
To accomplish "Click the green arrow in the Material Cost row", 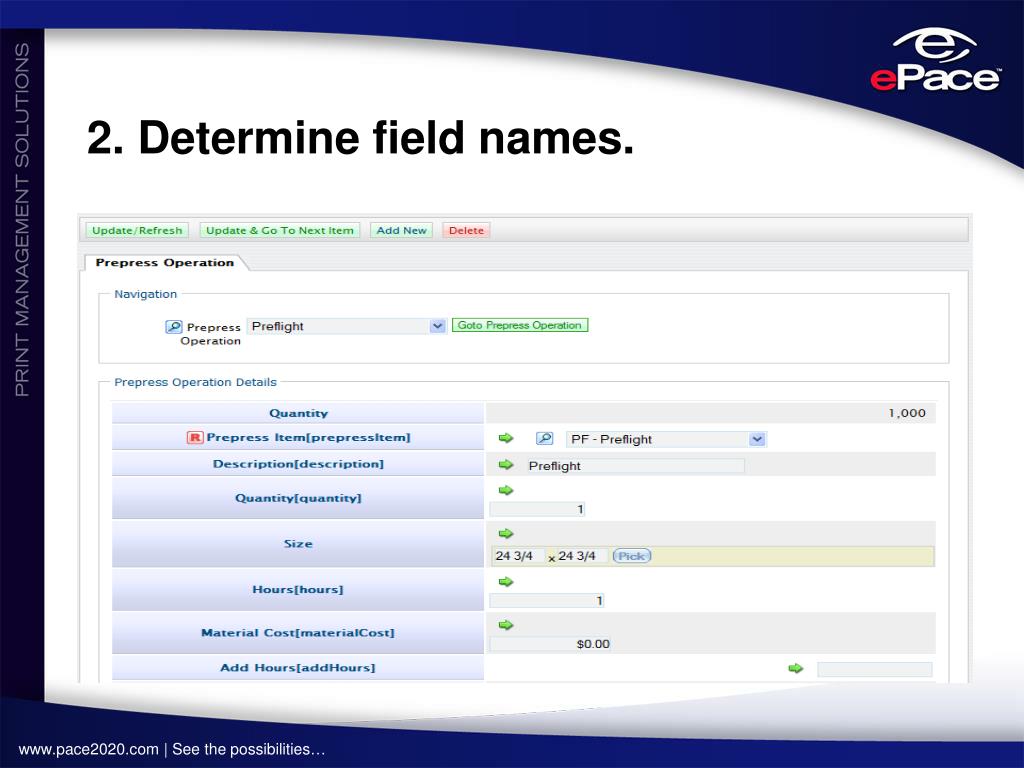I will pyautogui.click(x=506, y=625).
